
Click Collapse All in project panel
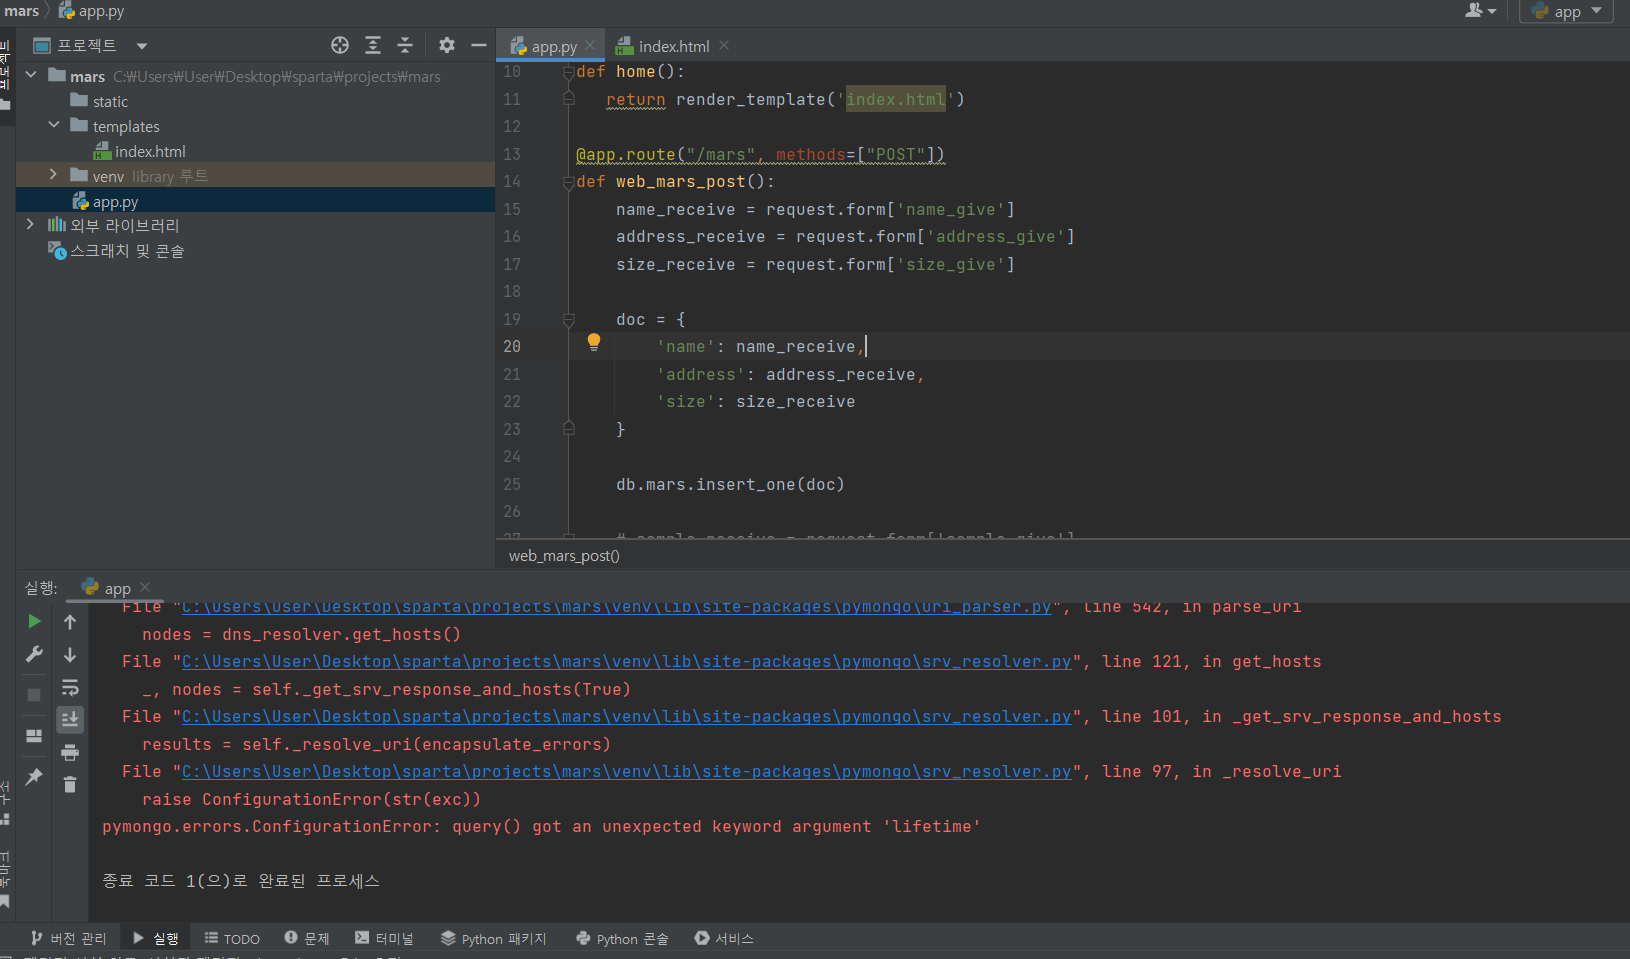pos(405,45)
